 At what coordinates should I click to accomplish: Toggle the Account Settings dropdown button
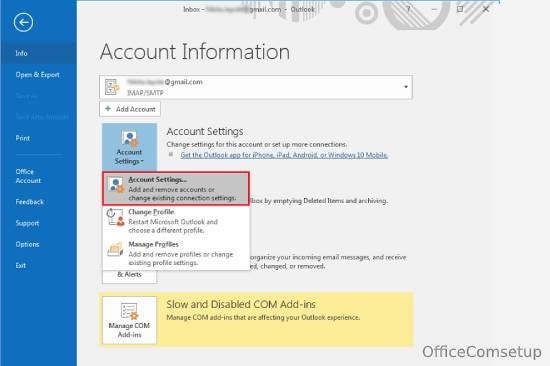(129, 147)
